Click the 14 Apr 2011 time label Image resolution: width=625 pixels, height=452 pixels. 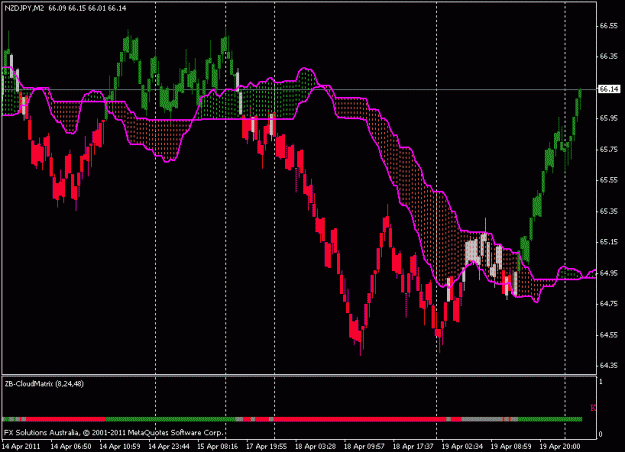[22, 446]
